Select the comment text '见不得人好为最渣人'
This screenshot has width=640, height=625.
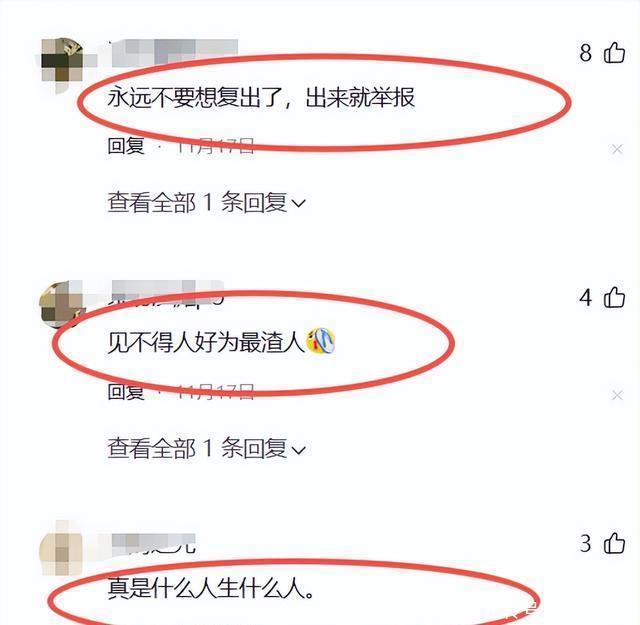(x=206, y=342)
